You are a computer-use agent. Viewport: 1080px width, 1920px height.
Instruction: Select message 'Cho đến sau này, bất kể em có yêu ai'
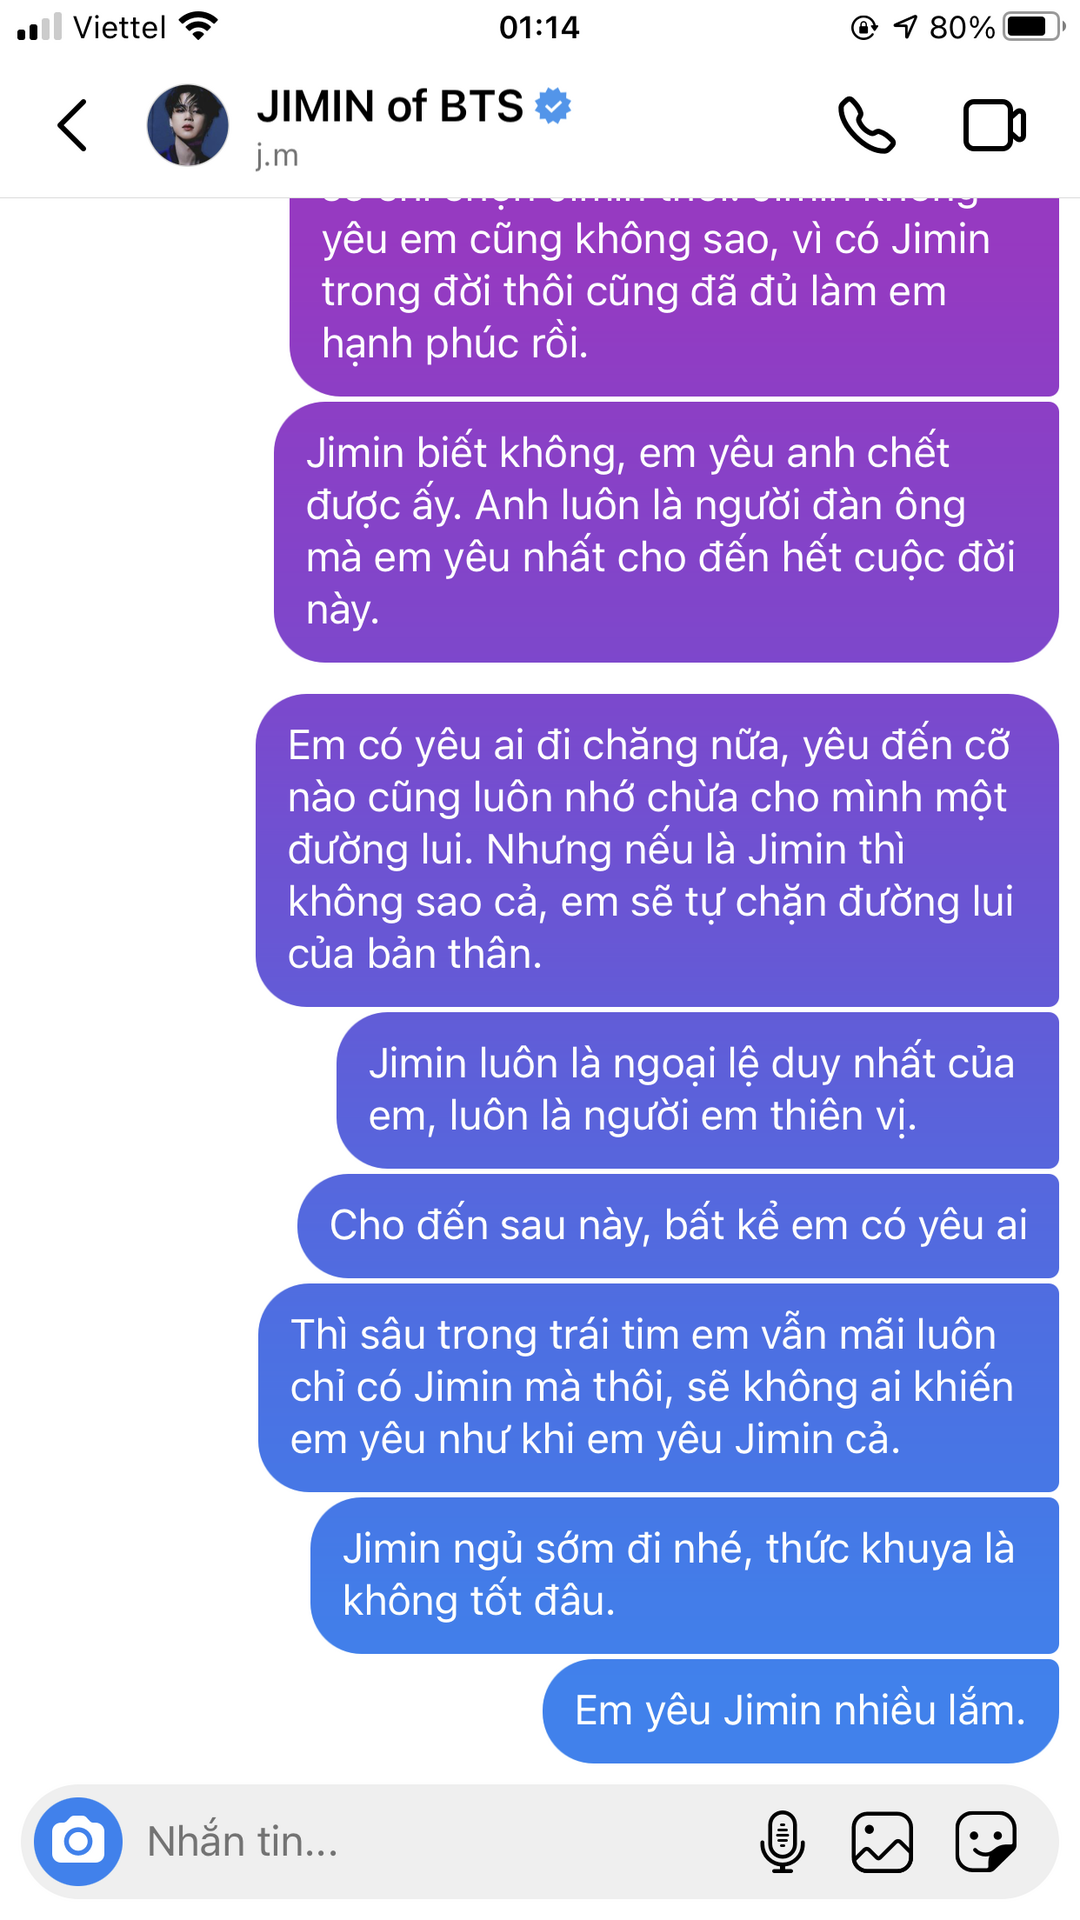coord(678,1226)
